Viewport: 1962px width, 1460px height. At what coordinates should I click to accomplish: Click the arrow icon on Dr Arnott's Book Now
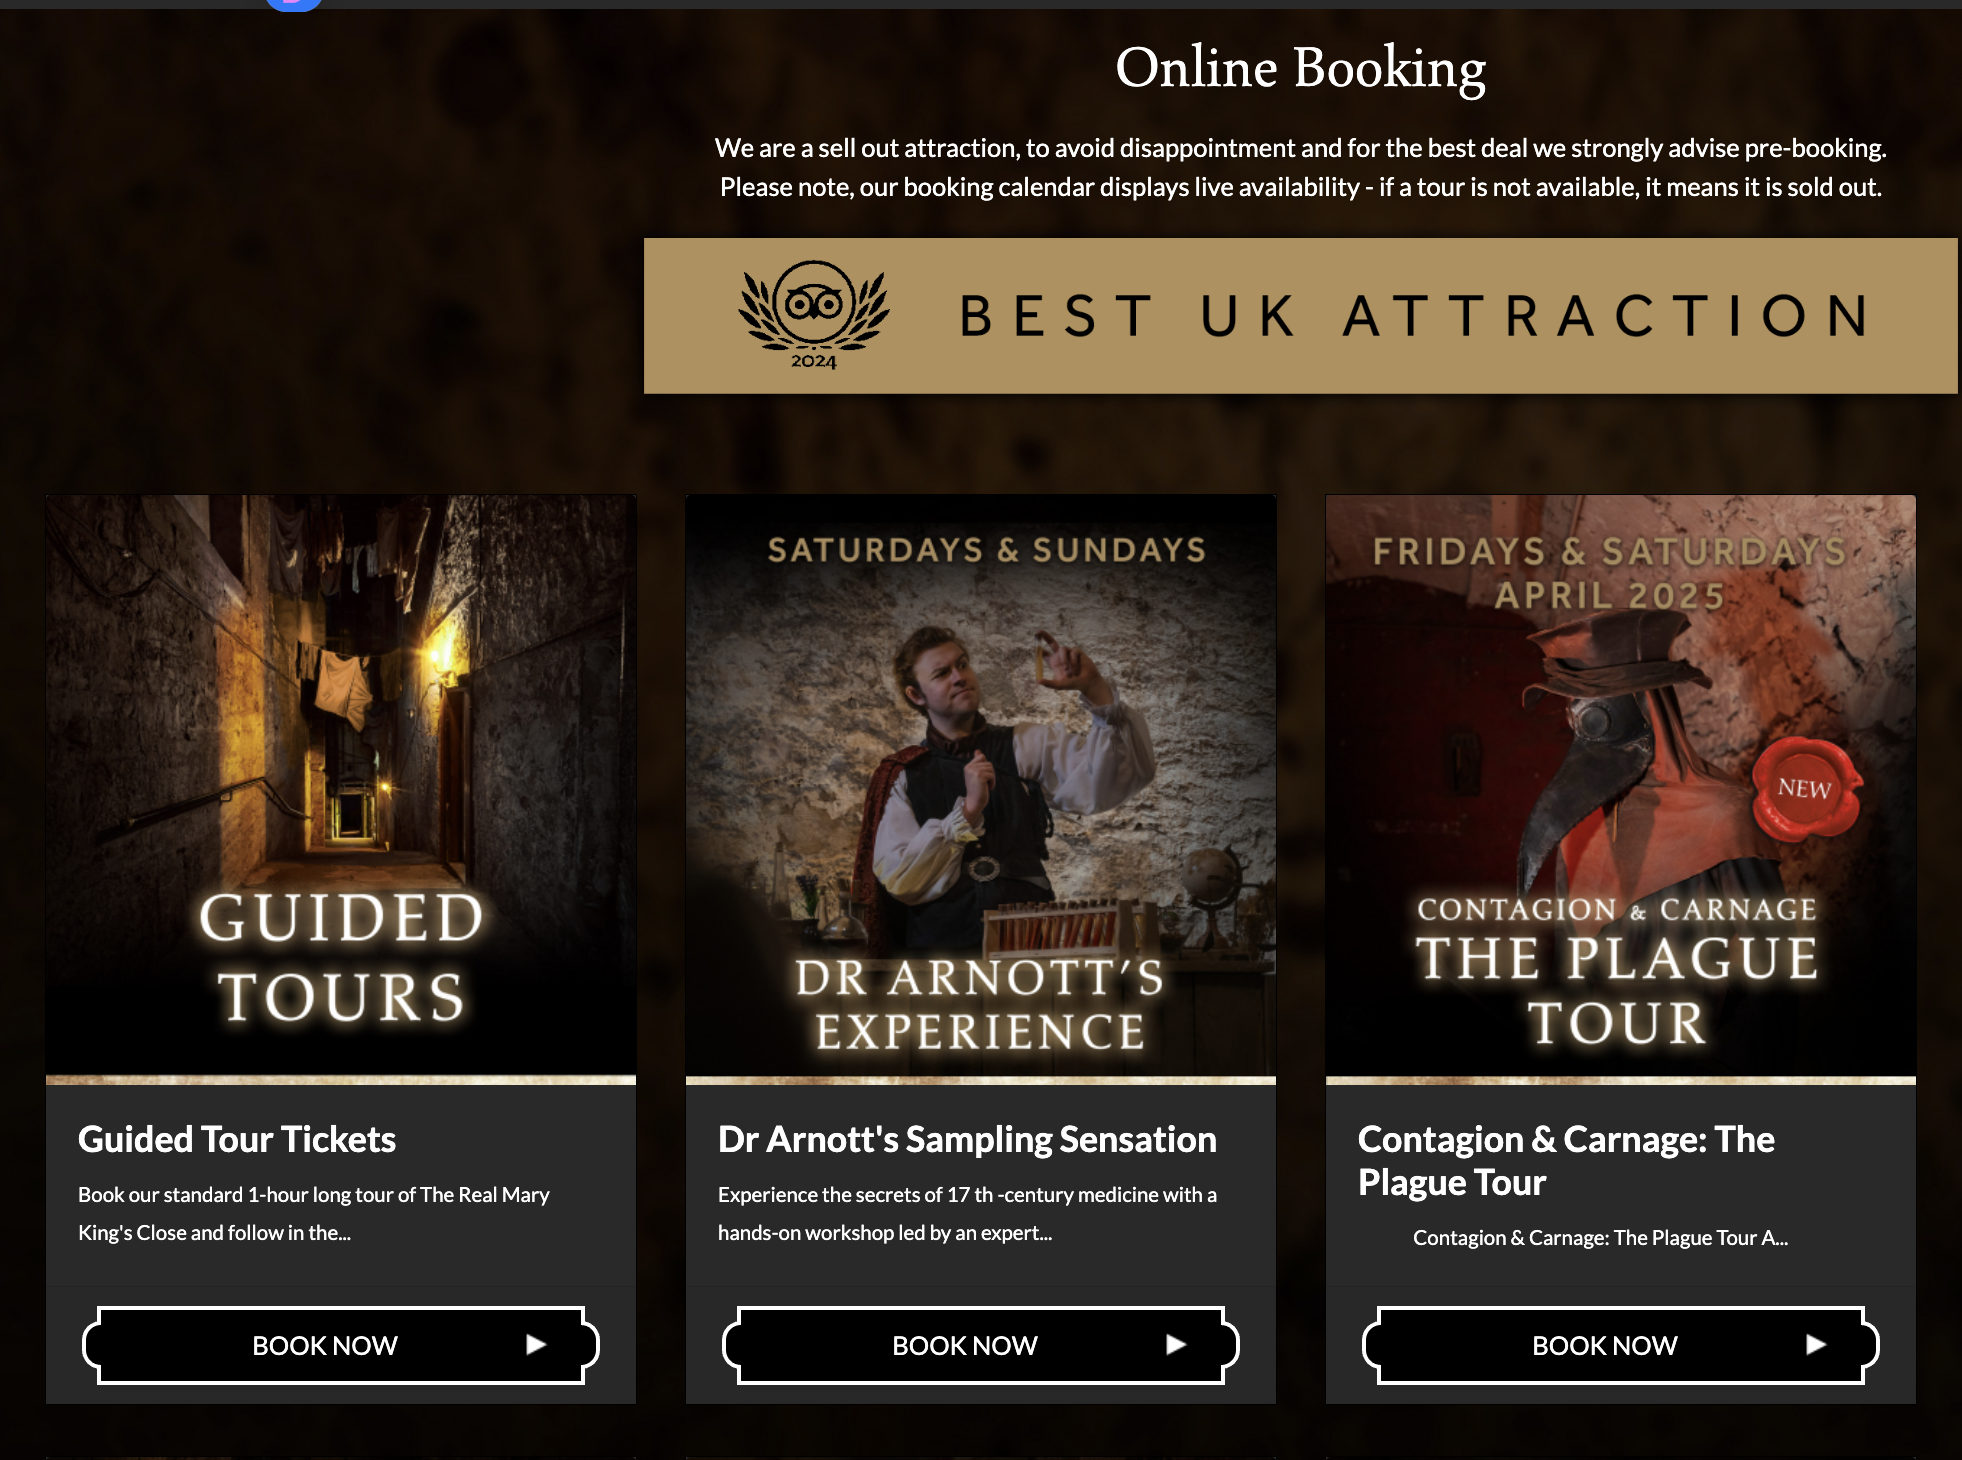[1176, 1345]
